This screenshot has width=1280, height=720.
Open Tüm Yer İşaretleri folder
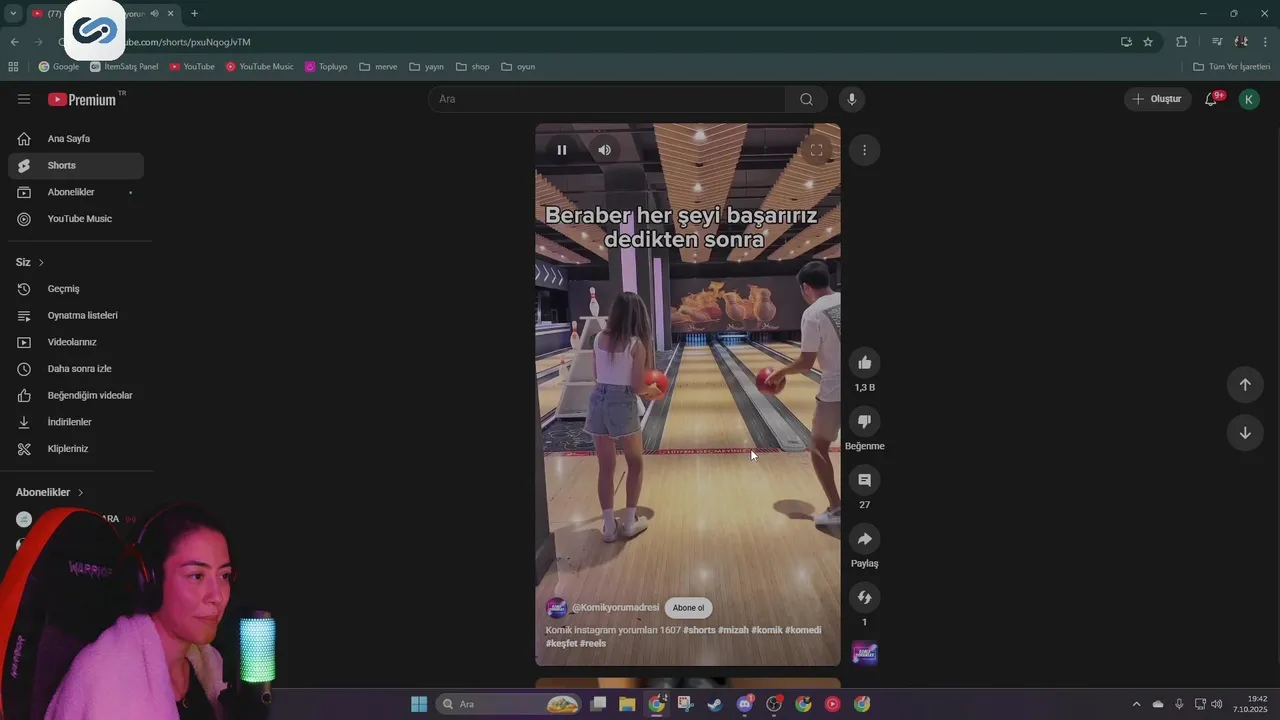(1232, 67)
